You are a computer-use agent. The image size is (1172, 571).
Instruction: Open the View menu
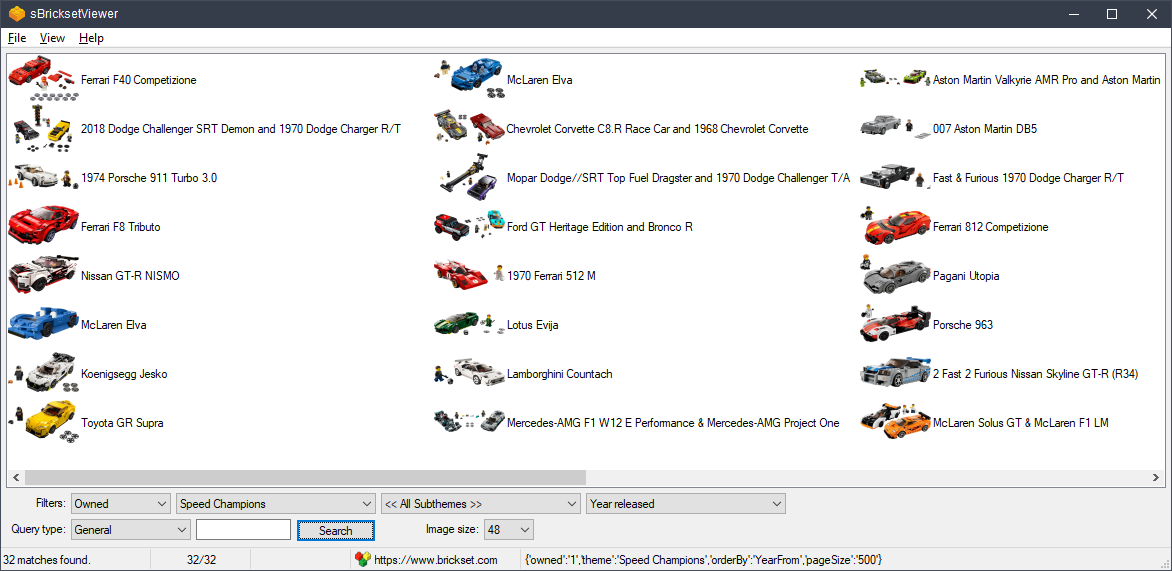(x=52, y=38)
